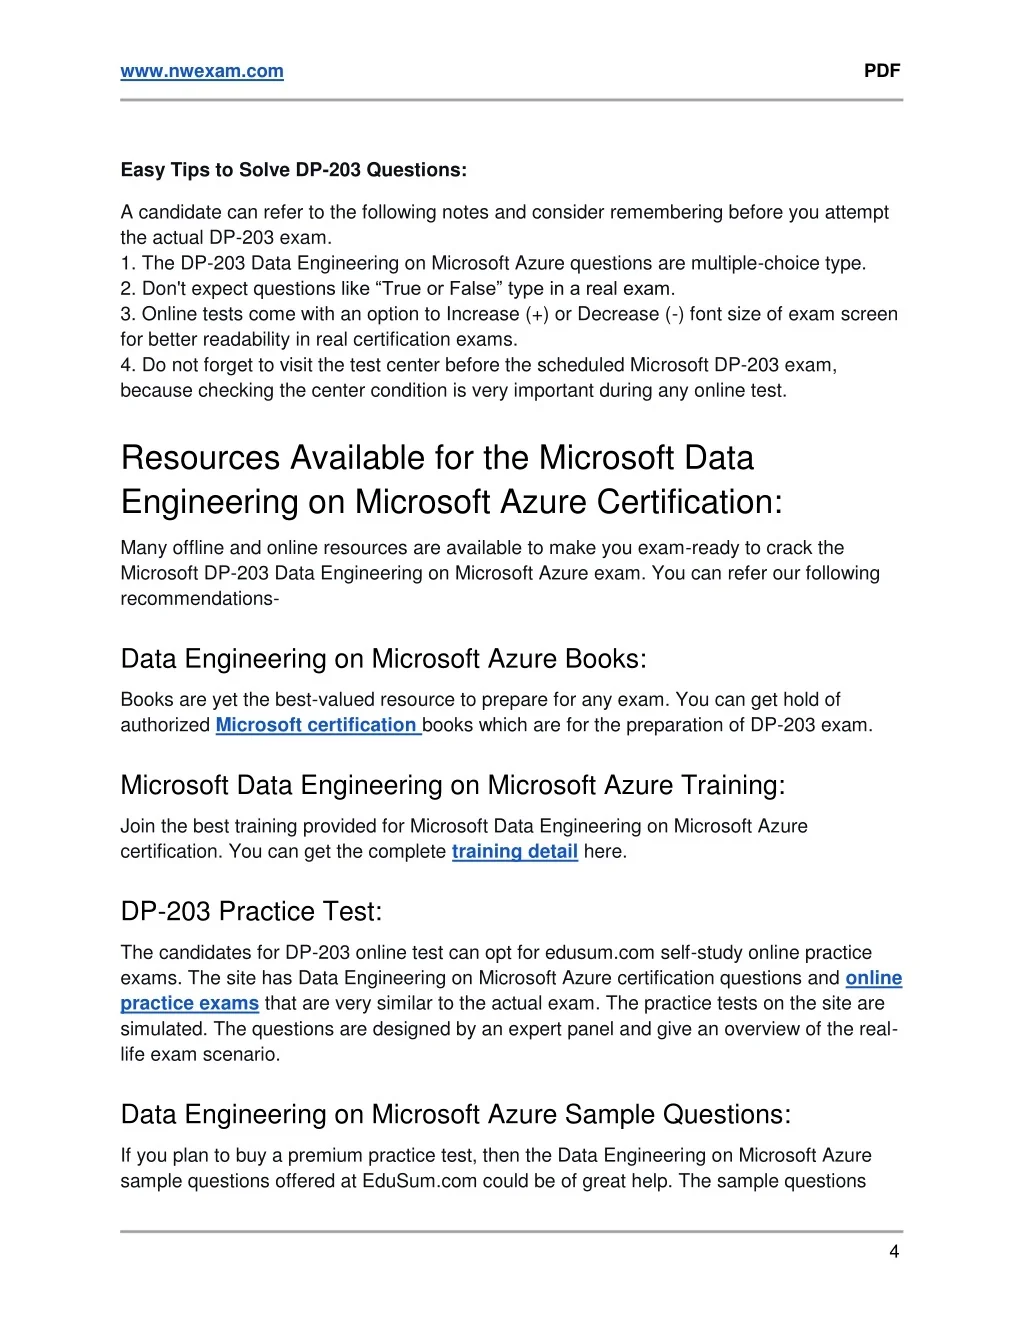The image size is (1024, 1325).
Task: Click the 'Engineering on Microsoft Azure Certification:' heading line
Action: [452, 502]
